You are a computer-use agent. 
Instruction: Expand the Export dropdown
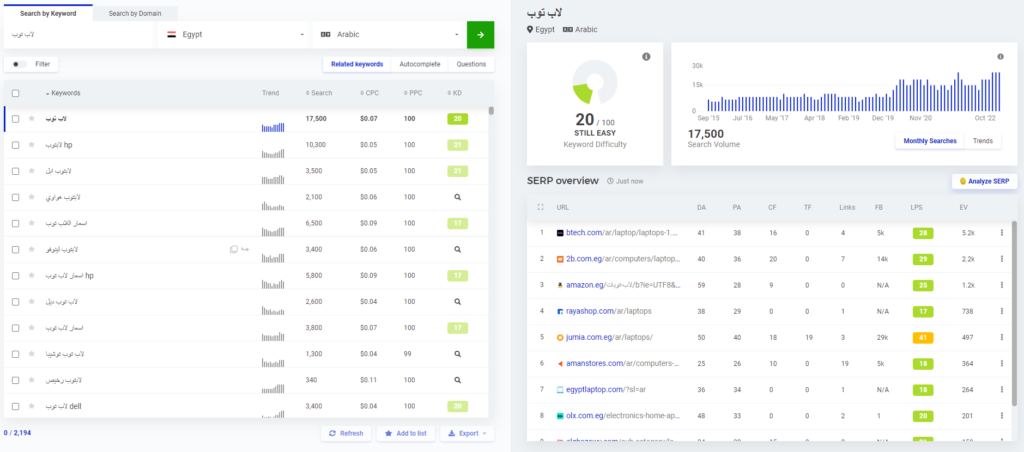[468, 434]
